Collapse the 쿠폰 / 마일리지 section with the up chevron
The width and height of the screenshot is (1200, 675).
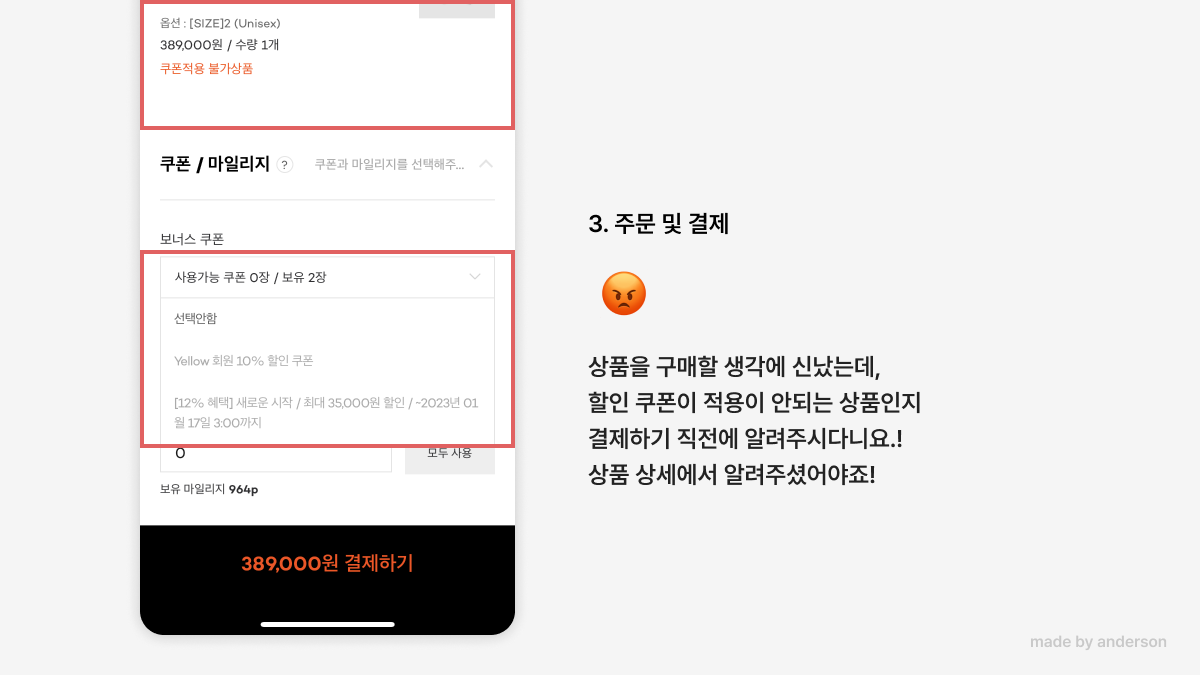[x=486, y=164]
